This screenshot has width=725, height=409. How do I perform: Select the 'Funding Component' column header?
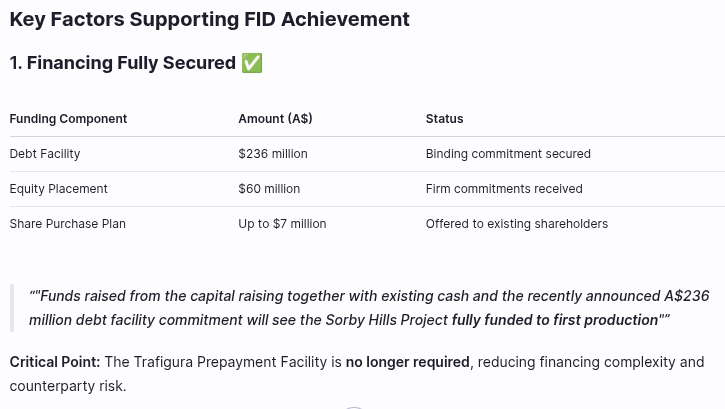(68, 119)
